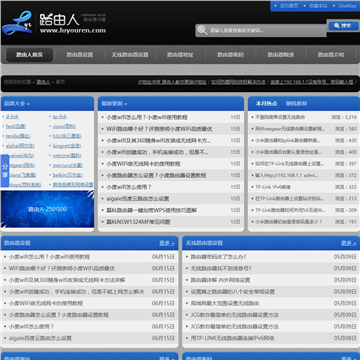The height and width of the screenshot is (360, 360).
Task: Open the alpha brand link
Action: 20,146
